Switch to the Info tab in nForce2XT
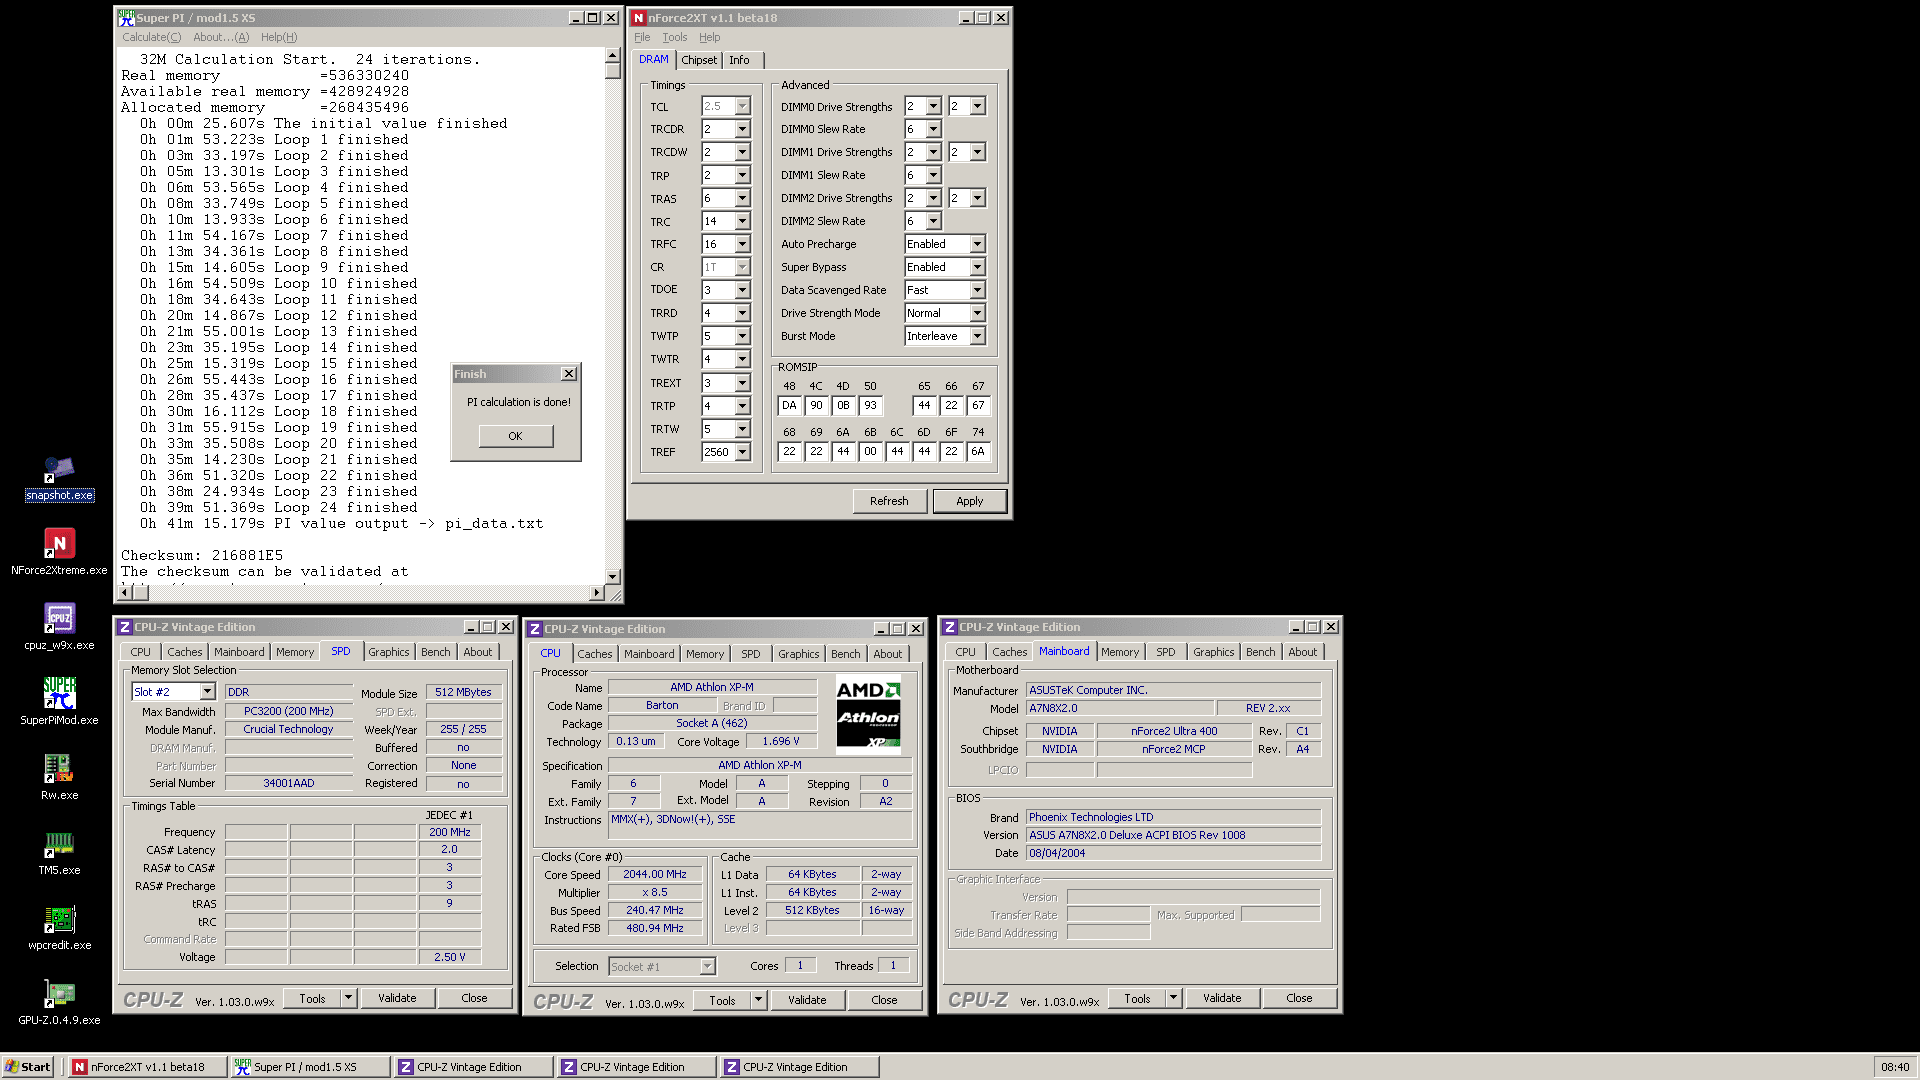Image resolution: width=1920 pixels, height=1080 pixels. pos(739,60)
